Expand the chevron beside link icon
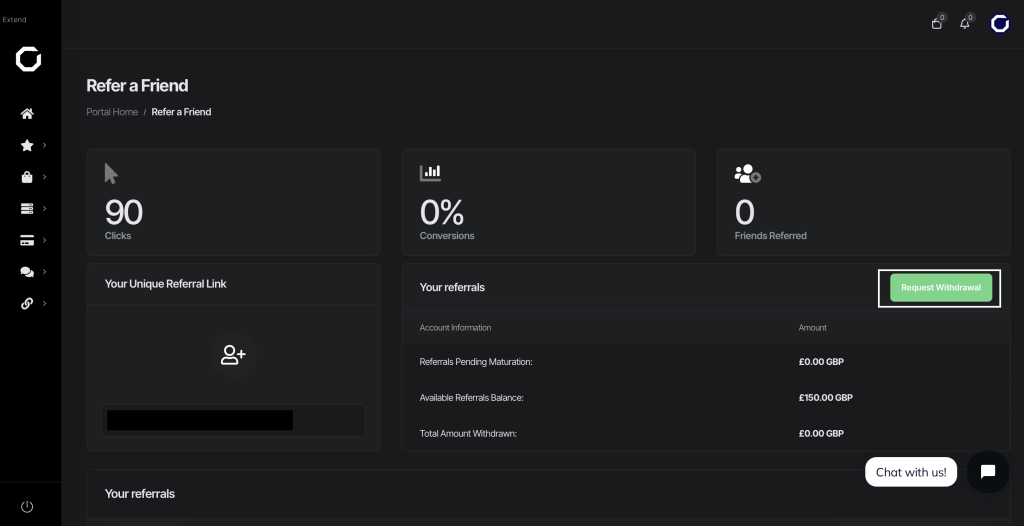This screenshot has height=526, width=1024. tap(44, 303)
